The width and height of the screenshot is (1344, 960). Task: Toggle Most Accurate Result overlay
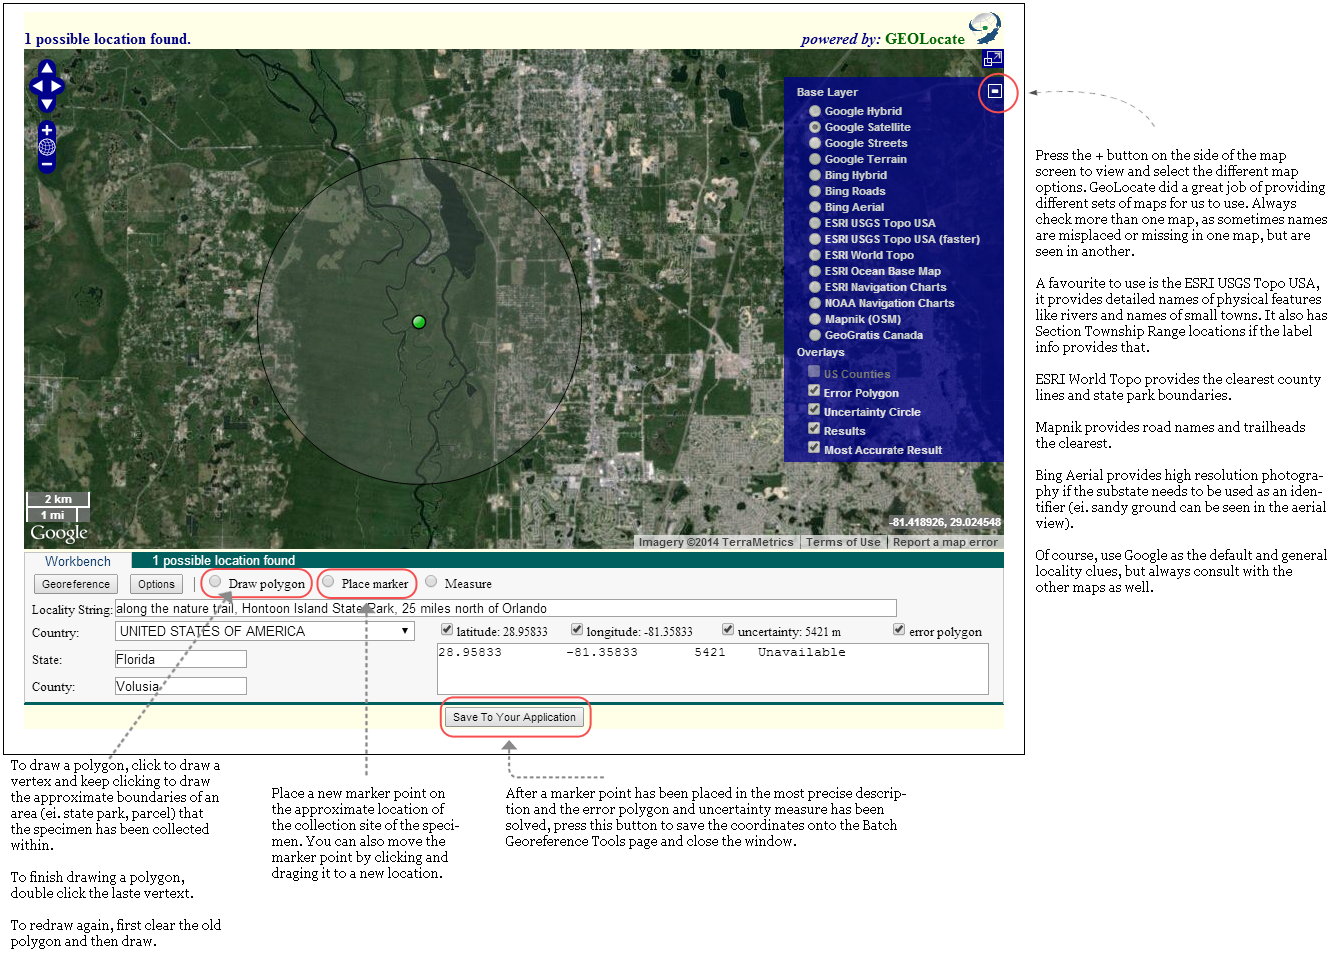coord(814,448)
